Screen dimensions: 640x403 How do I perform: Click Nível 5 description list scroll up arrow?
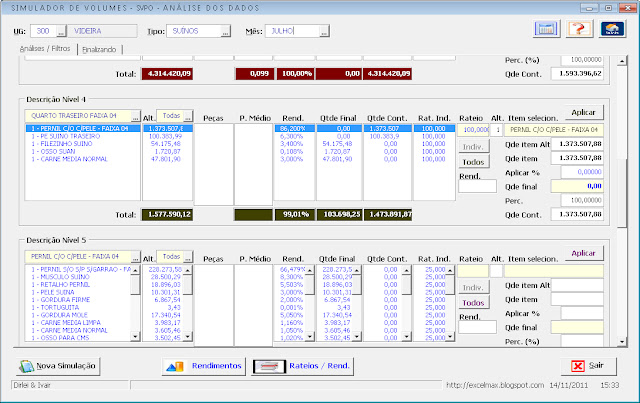[135, 270]
